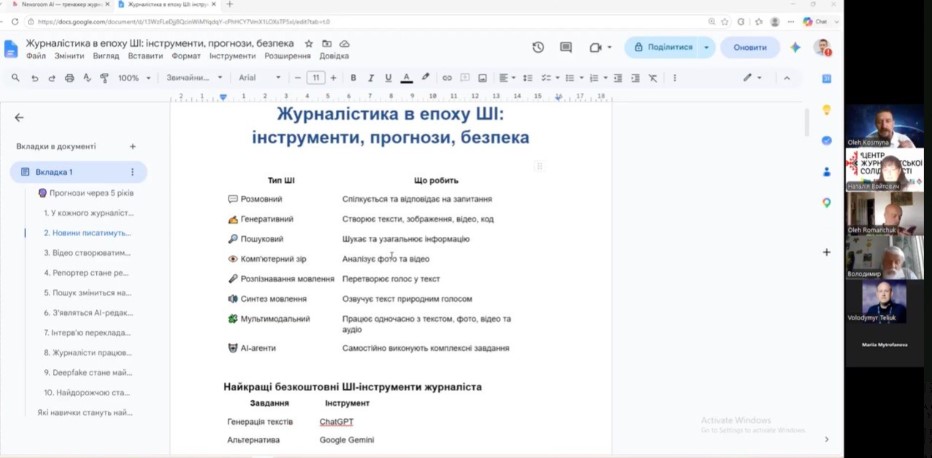Redo the last action
932x458 pixels.
click(52, 78)
